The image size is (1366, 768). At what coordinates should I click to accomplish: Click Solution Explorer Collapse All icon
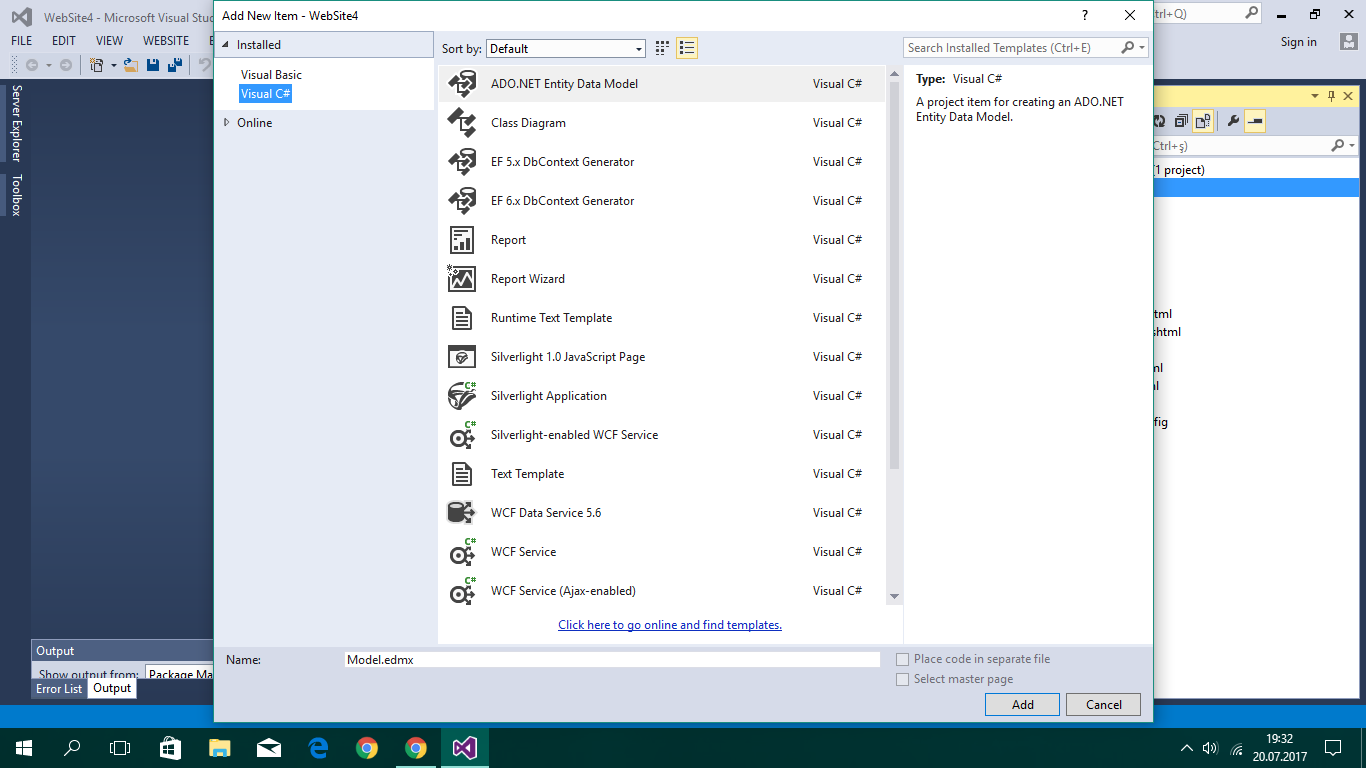1181,121
